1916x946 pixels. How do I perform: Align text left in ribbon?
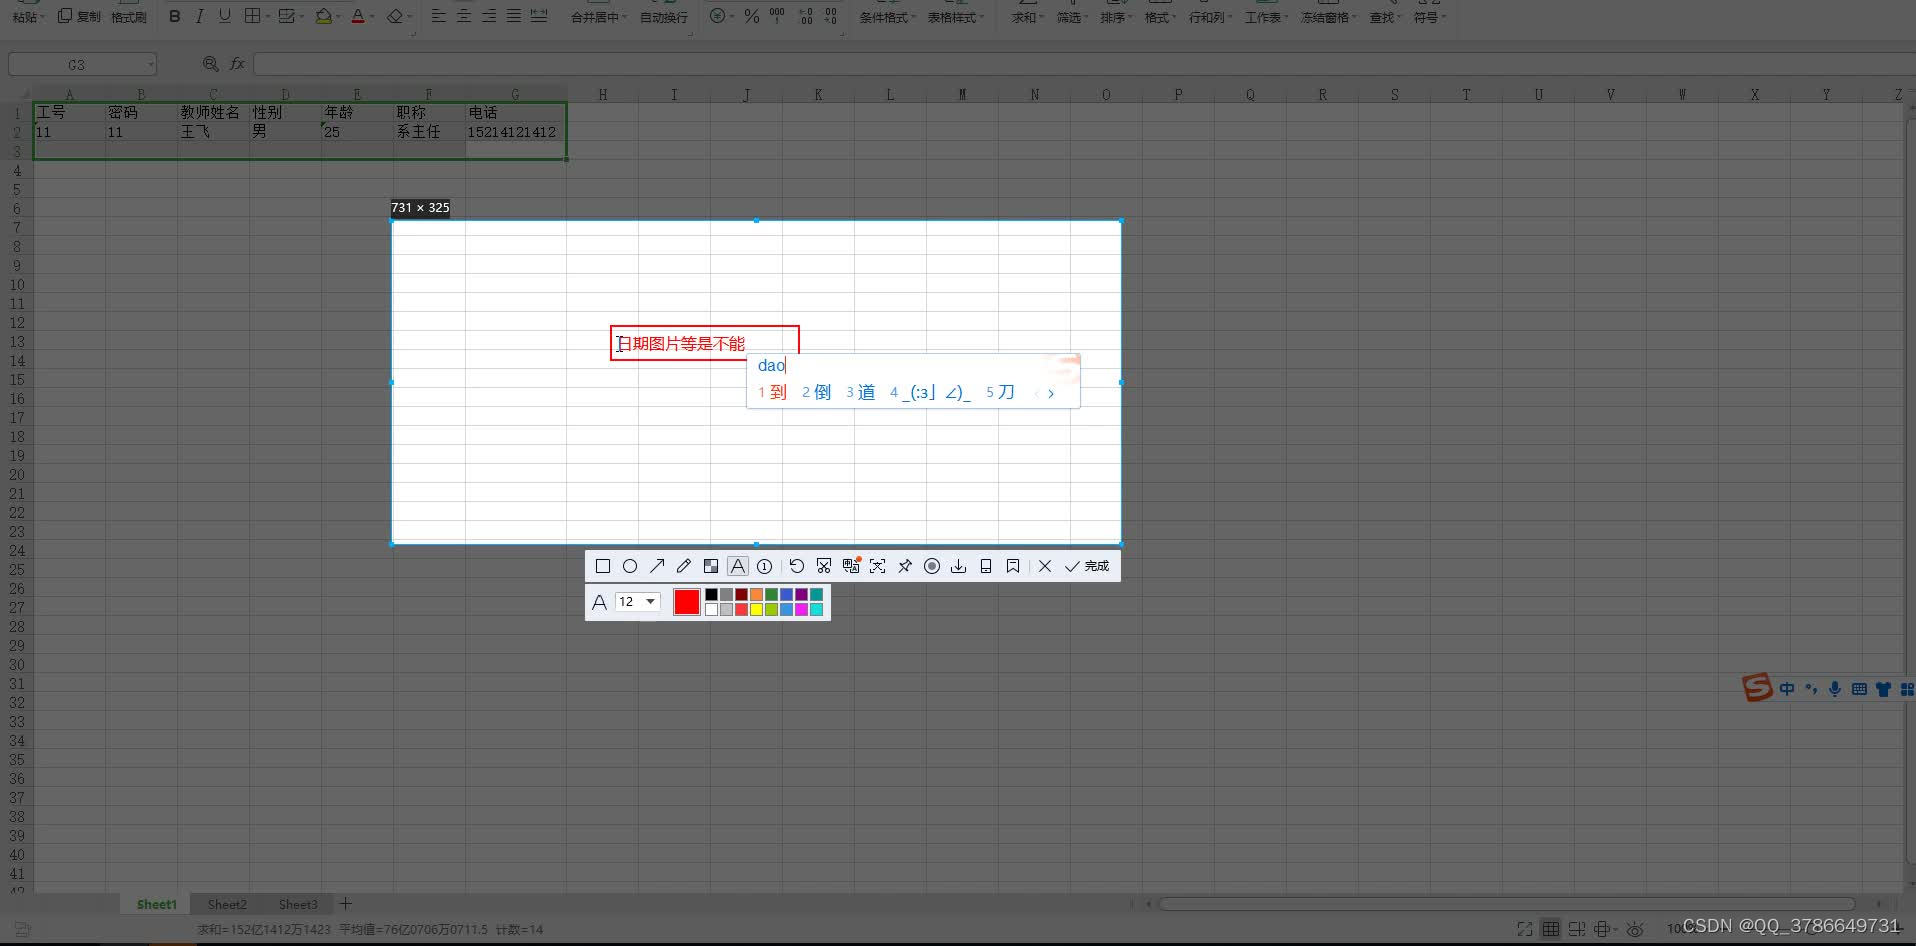point(439,16)
